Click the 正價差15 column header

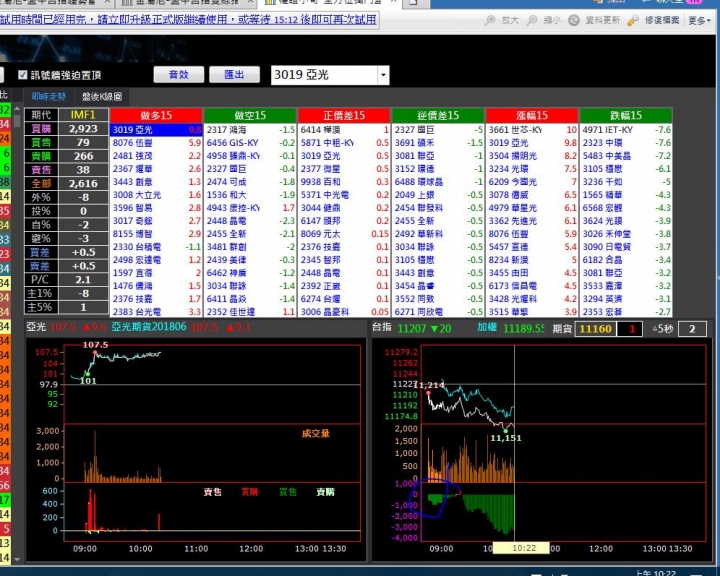344,115
